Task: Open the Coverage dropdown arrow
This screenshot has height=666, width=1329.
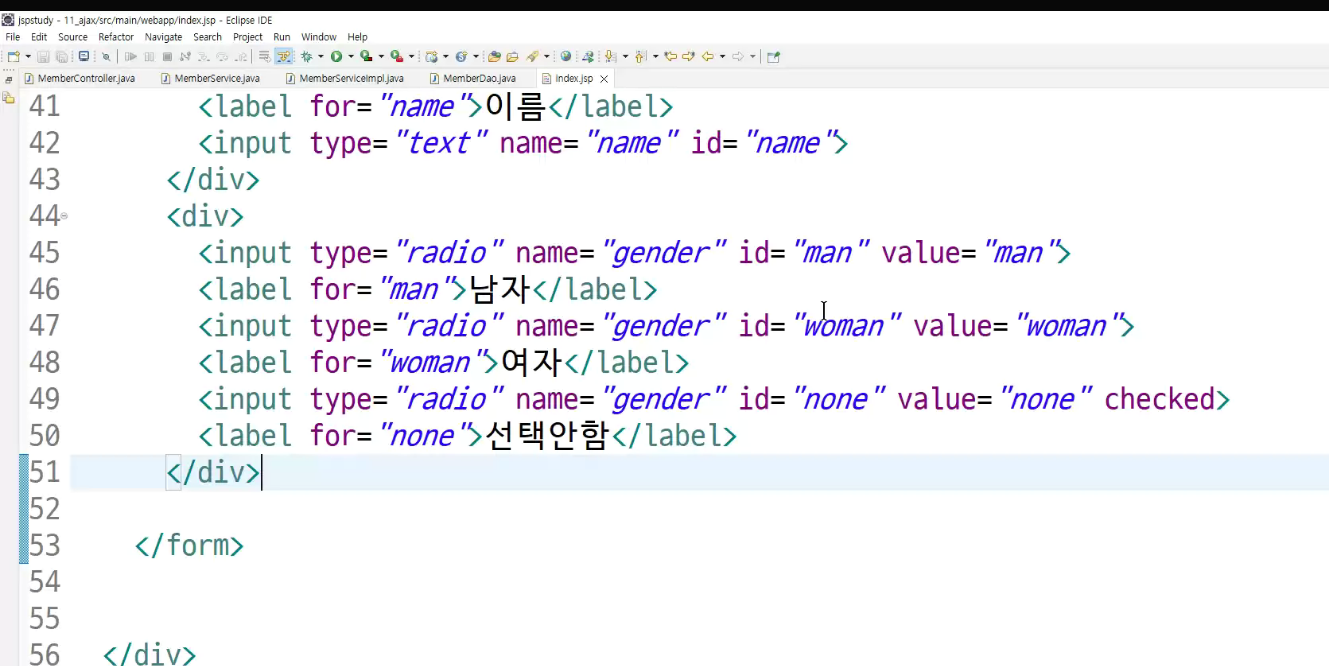Action: point(381,57)
